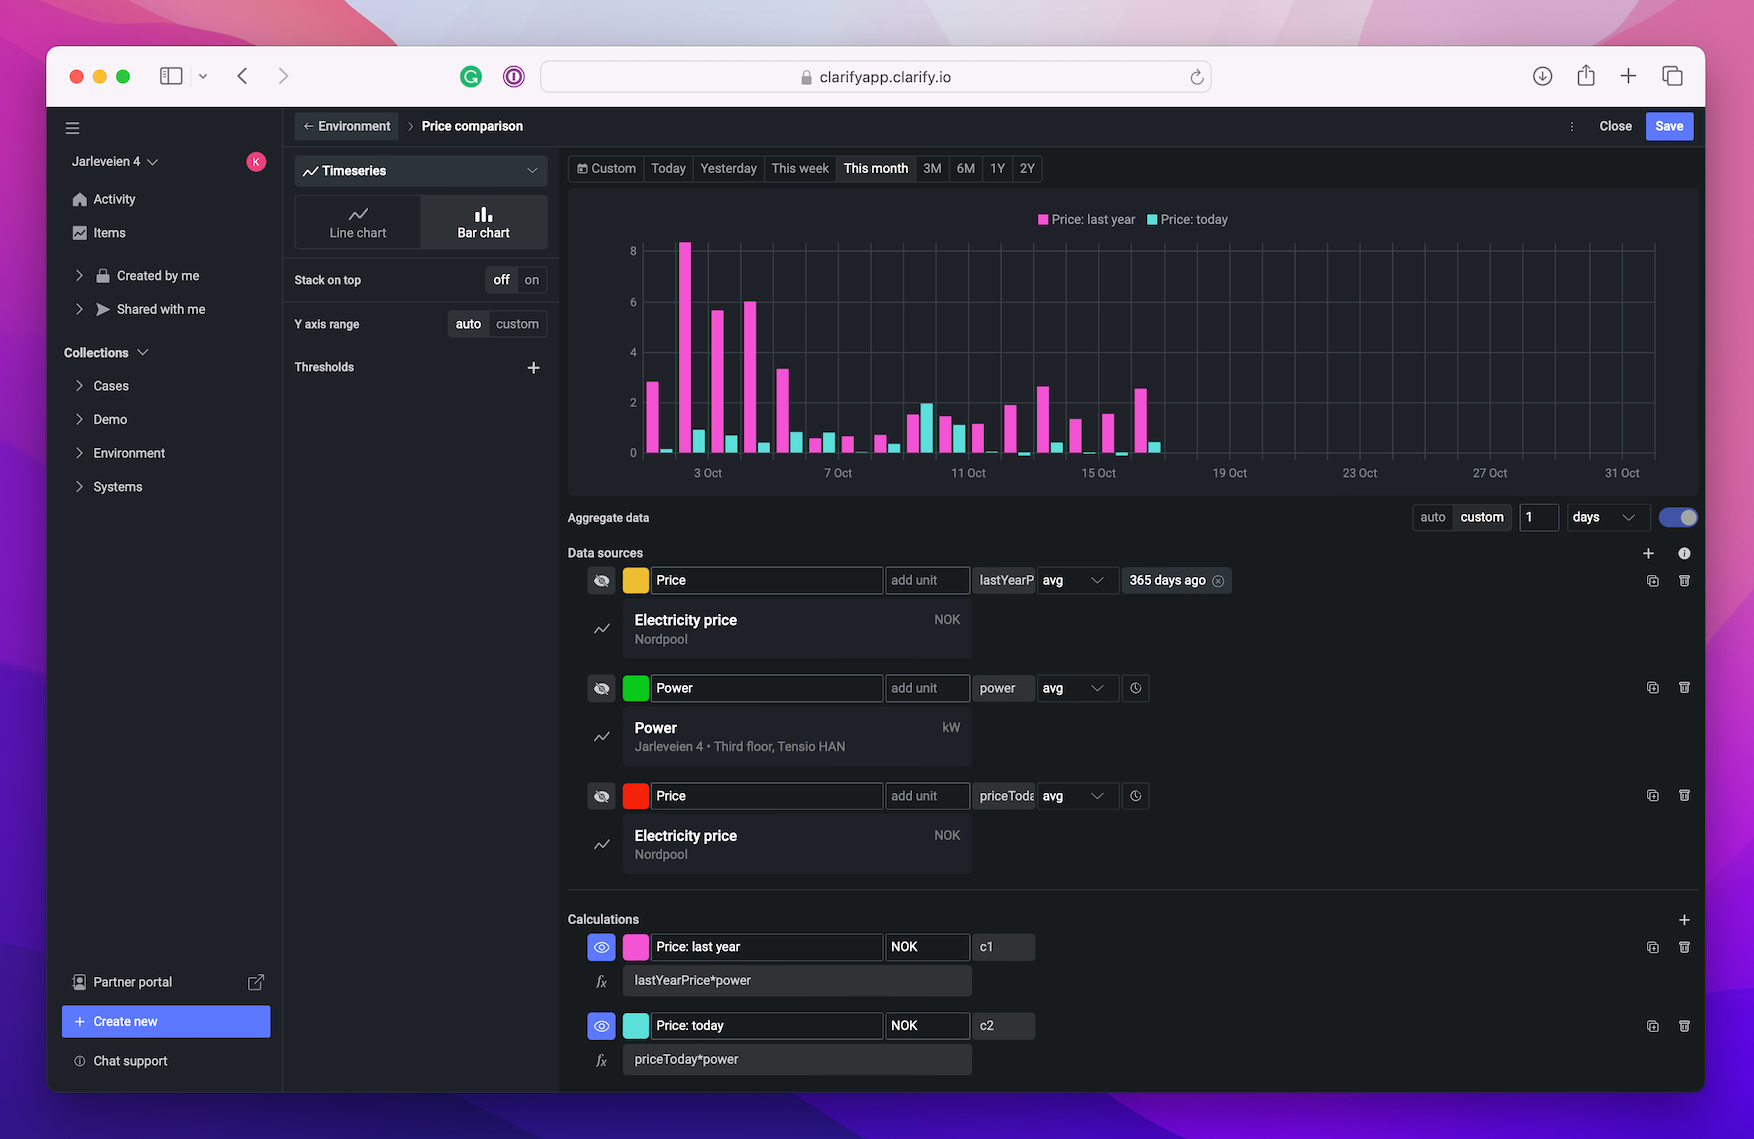Screen dimensions: 1754x1139
Task: Change yellow color swatch of lastYearPrice
Action: pos(635,580)
